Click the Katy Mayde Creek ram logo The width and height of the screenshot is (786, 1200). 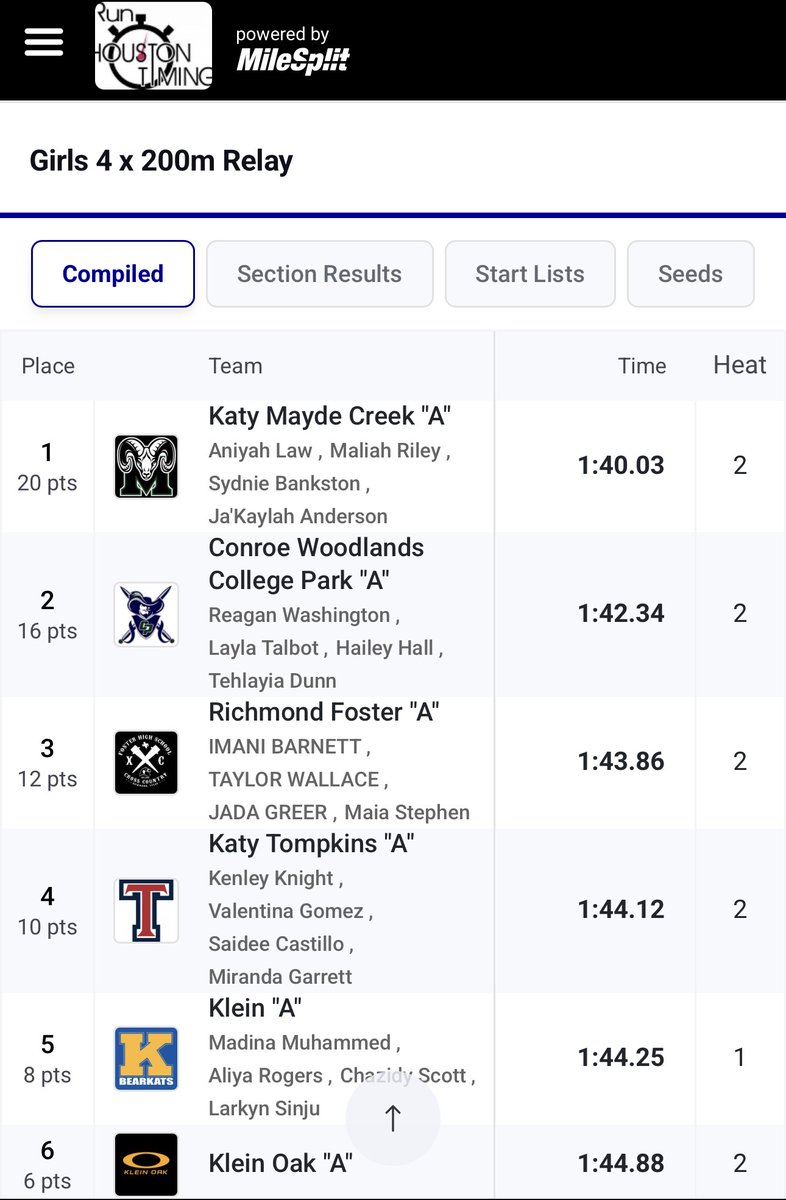(146, 466)
